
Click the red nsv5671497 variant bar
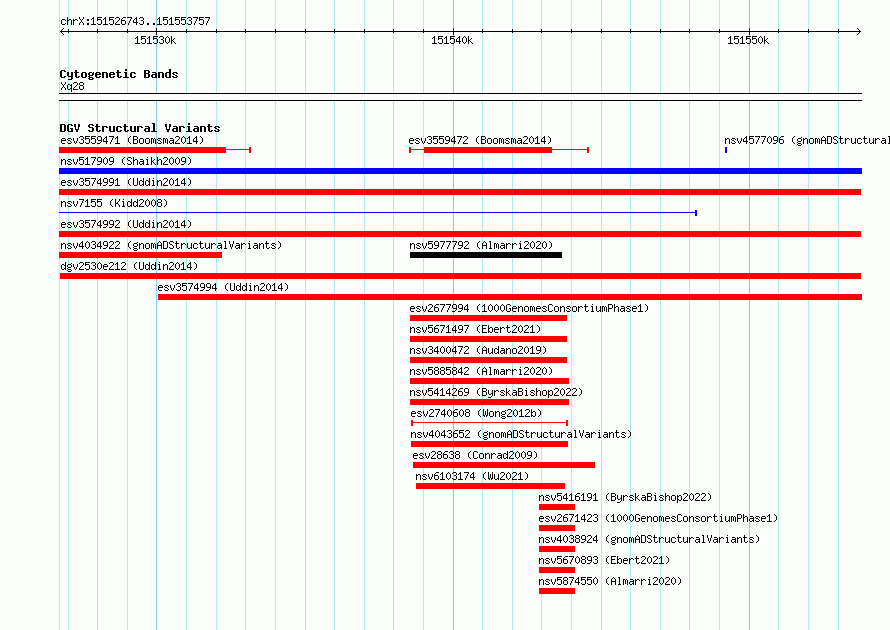(x=488, y=339)
